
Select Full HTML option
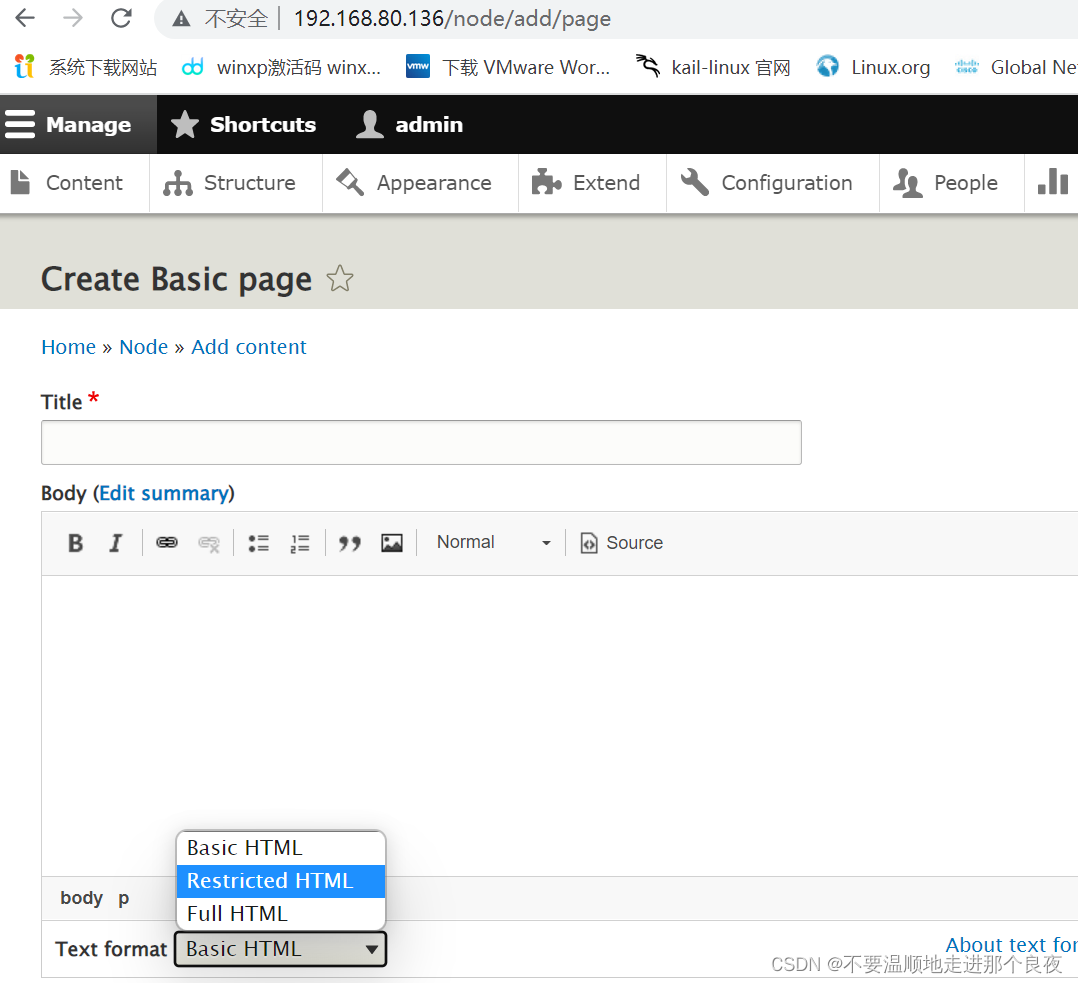click(x=280, y=914)
